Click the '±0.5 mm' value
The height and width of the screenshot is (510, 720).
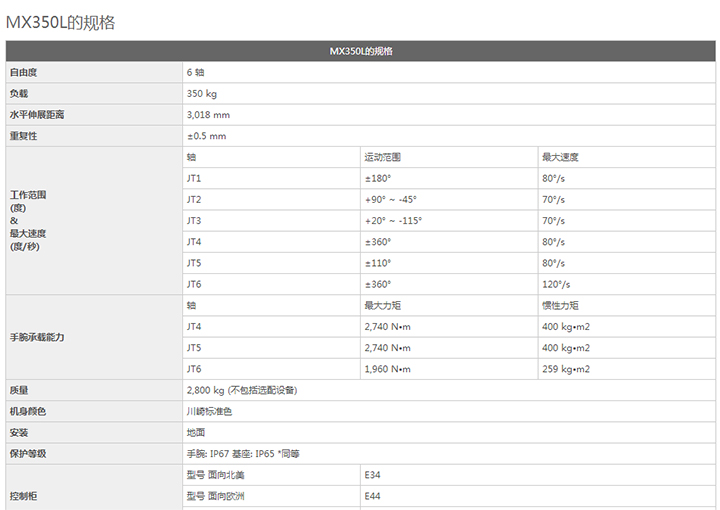[x=207, y=136]
